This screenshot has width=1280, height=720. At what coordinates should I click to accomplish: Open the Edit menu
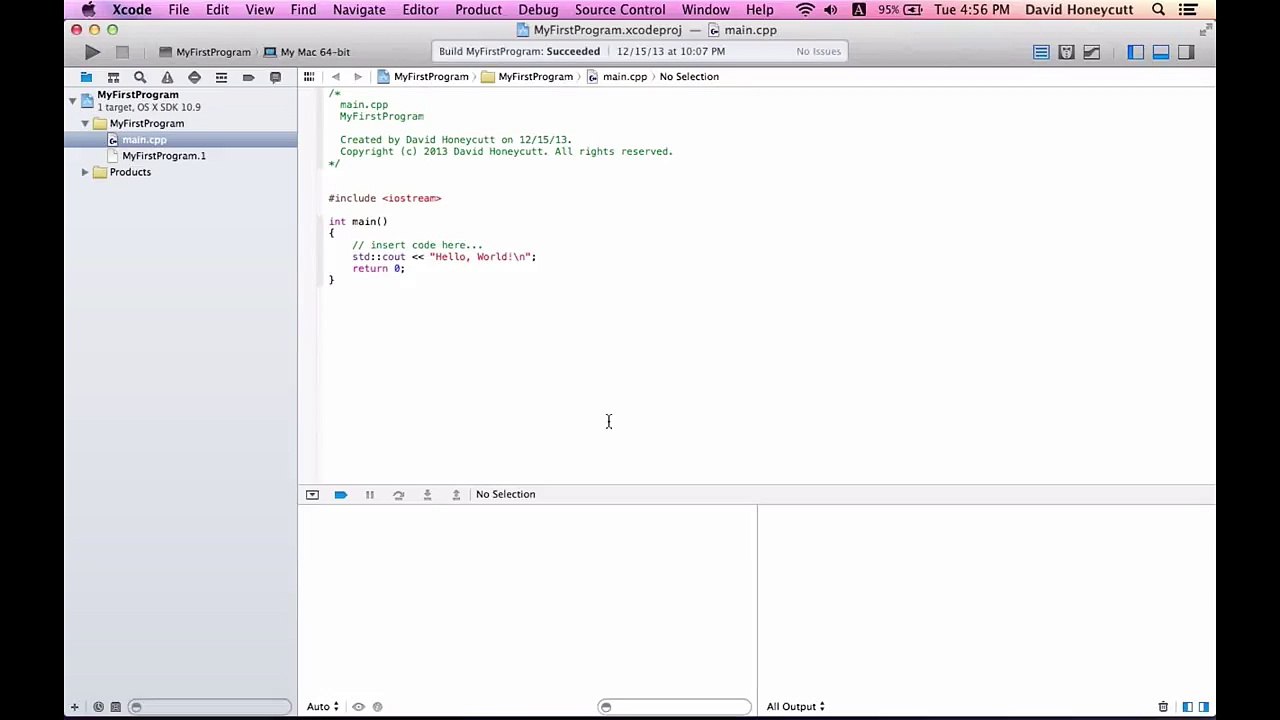click(x=217, y=10)
